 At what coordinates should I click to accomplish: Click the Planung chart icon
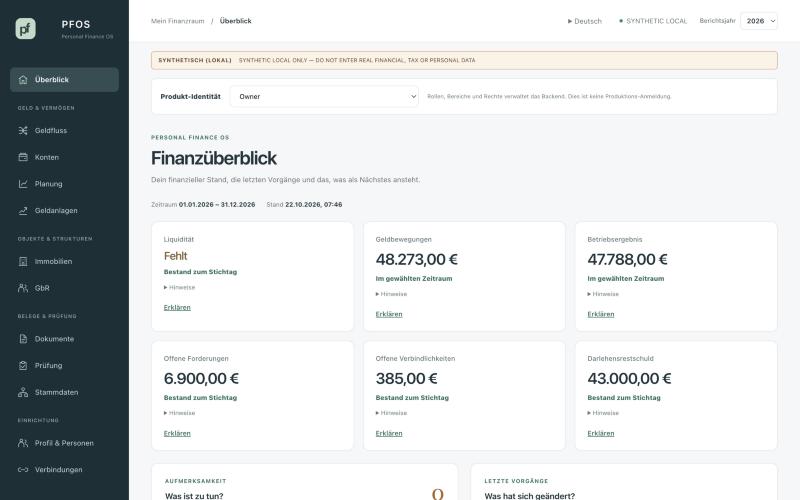[23, 184]
